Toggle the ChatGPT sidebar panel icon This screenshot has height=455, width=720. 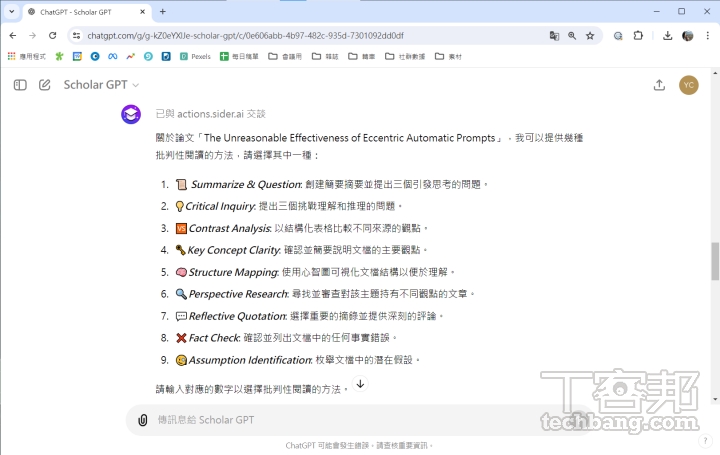pos(20,85)
